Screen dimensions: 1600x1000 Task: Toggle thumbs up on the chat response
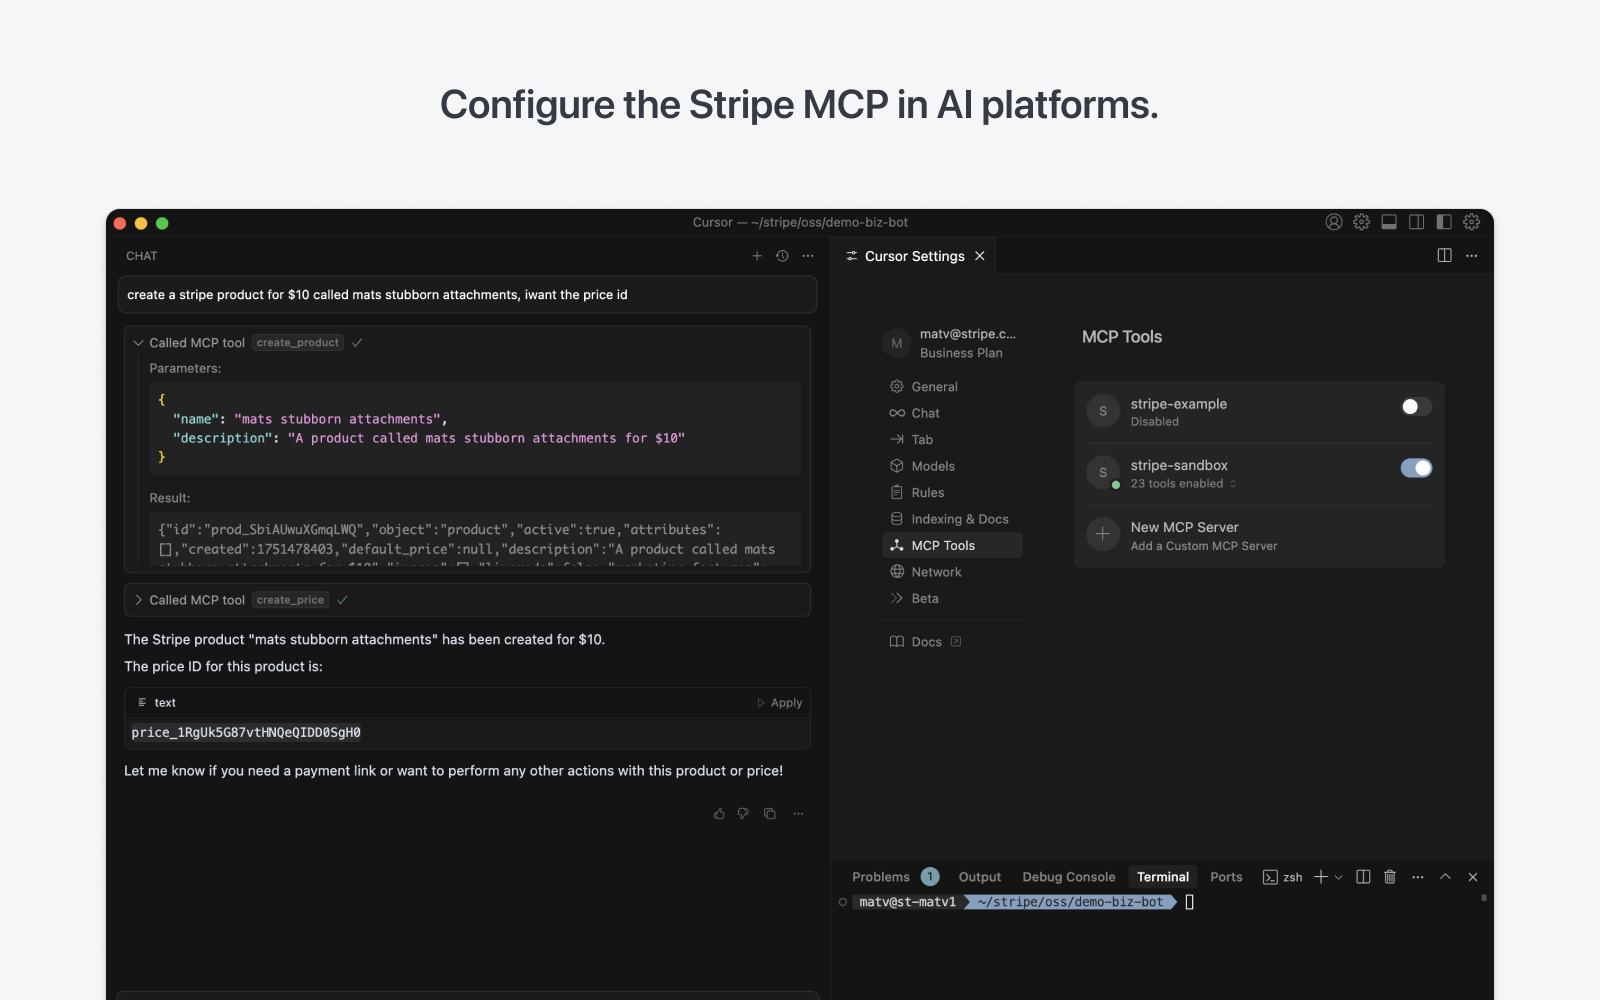(x=719, y=813)
